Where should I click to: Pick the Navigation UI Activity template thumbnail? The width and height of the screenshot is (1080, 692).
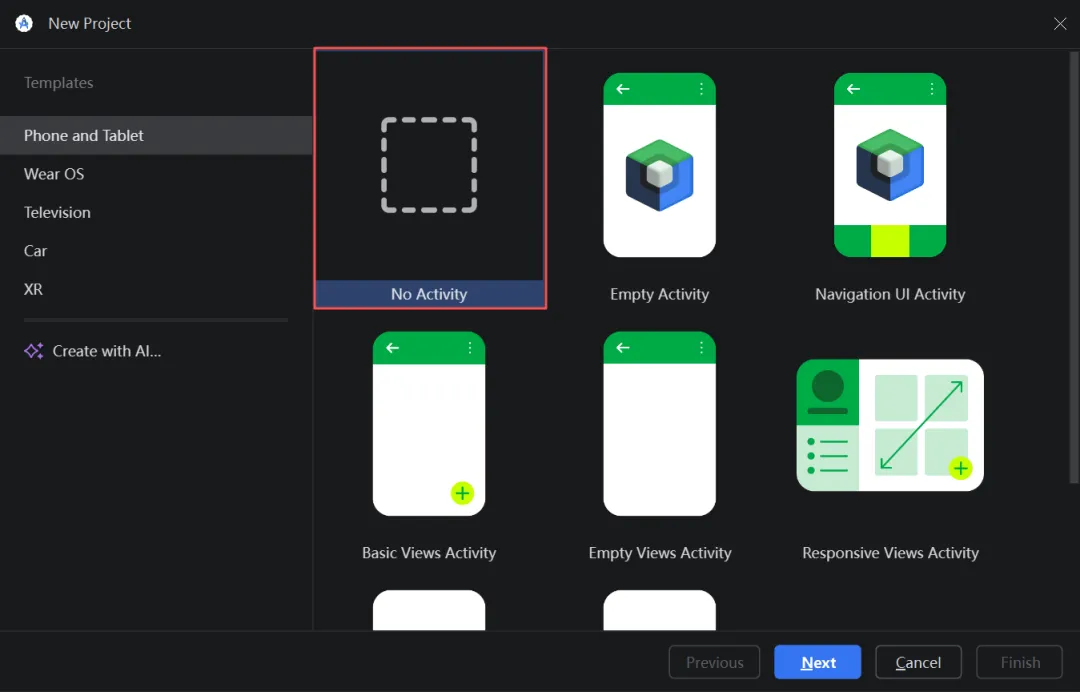click(x=890, y=165)
